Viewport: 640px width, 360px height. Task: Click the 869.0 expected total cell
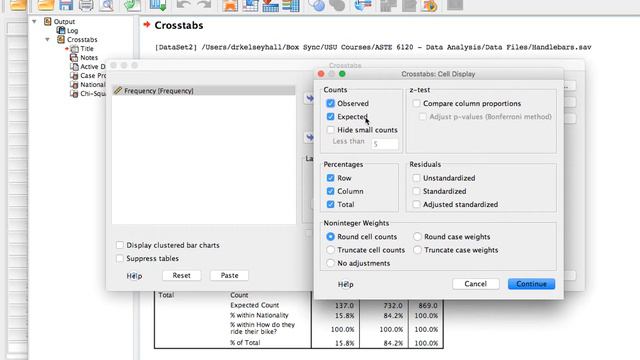(x=427, y=305)
